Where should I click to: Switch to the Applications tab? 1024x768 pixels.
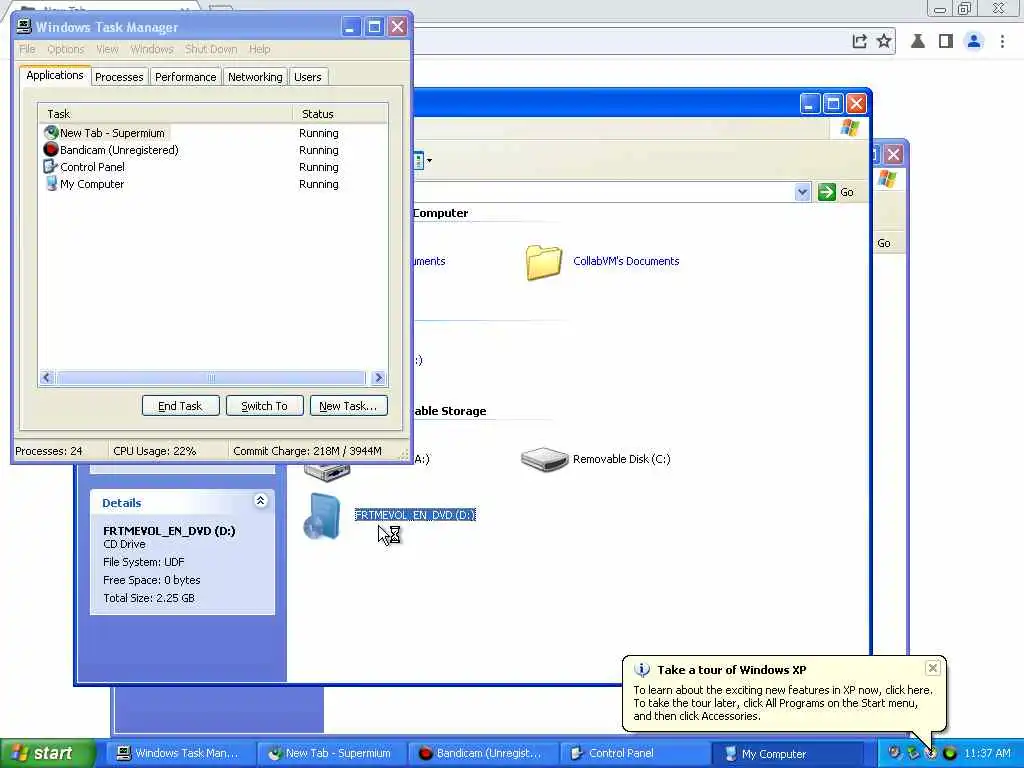[x=55, y=75]
